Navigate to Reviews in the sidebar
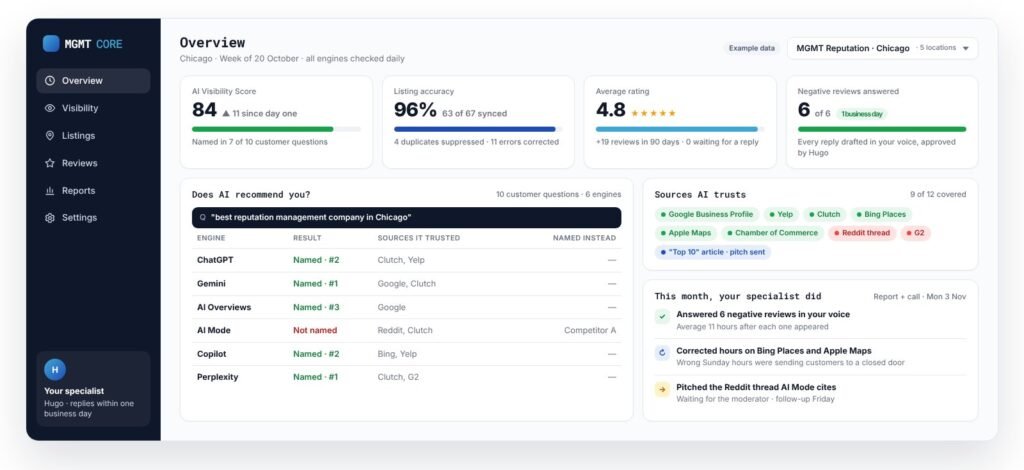Viewport: 1024px width, 470px height. pyautogui.click(x=93, y=163)
